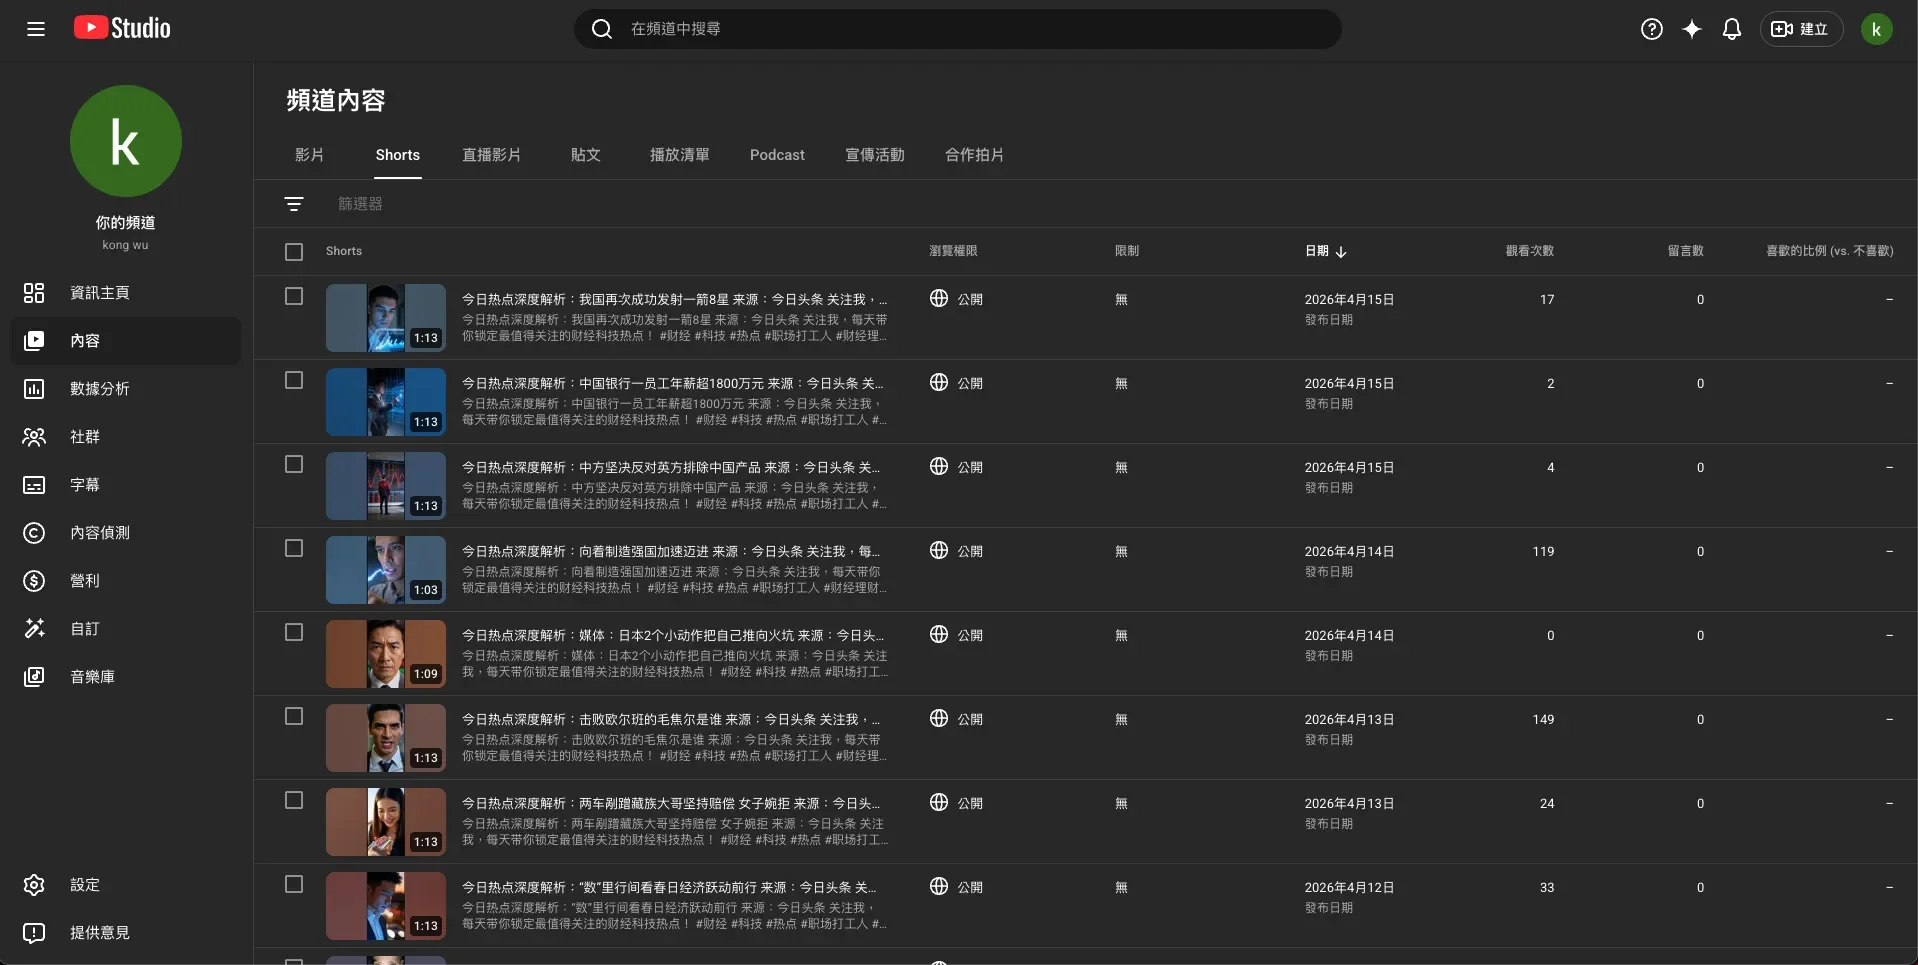Click the filter list icon
The width and height of the screenshot is (1918, 965).
pos(294,204)
